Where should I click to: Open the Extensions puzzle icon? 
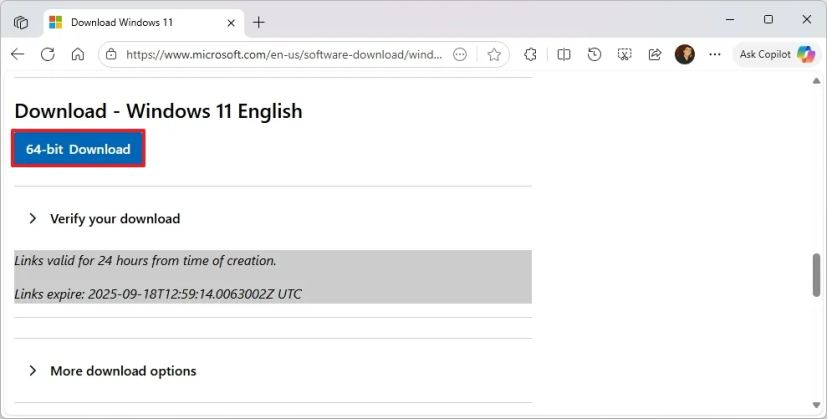(531, 55)
